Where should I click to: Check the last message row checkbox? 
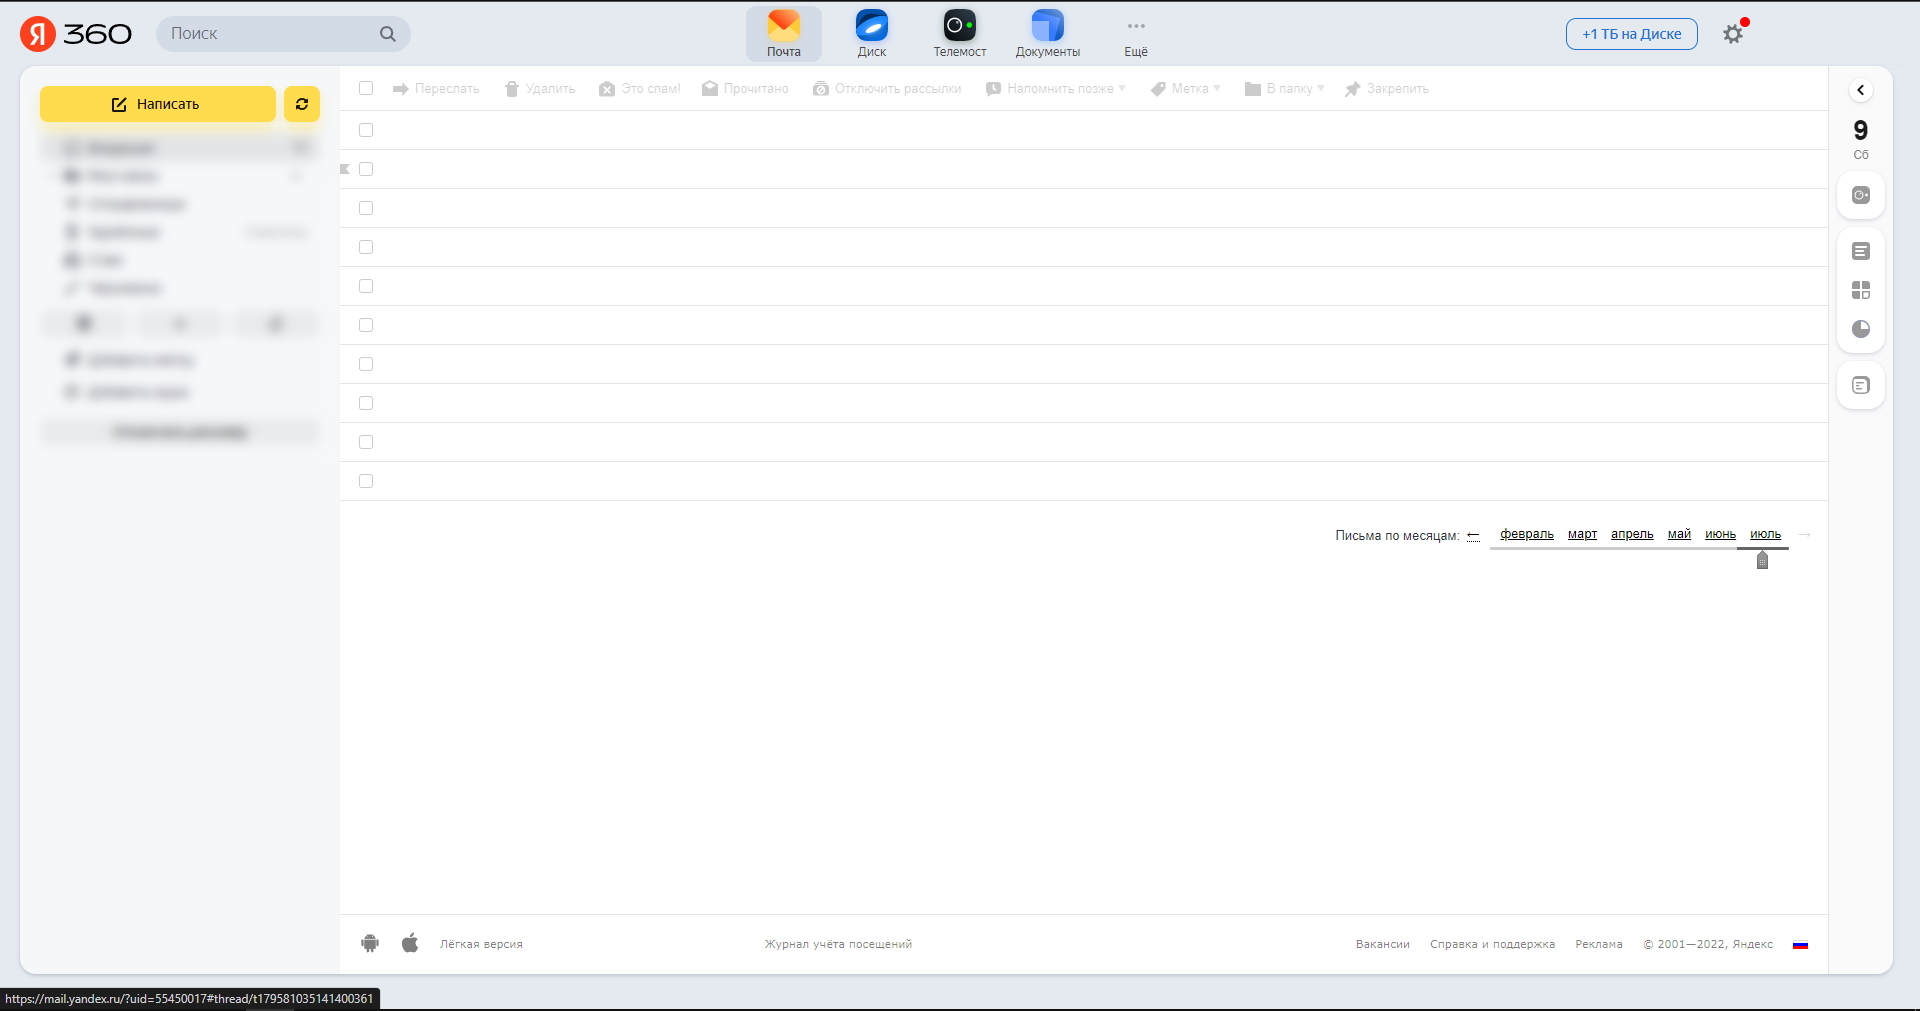366,481
